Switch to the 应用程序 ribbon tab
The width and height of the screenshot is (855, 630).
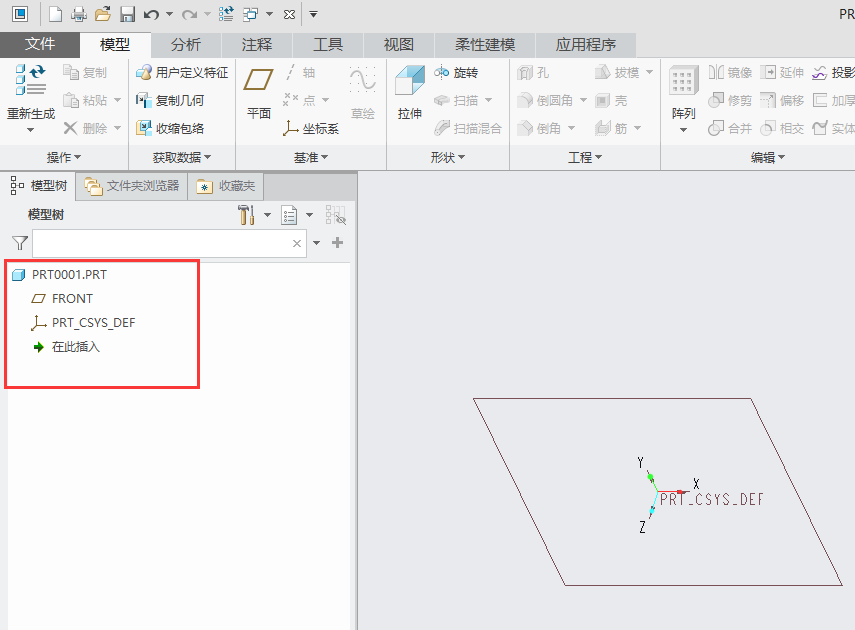586,45
